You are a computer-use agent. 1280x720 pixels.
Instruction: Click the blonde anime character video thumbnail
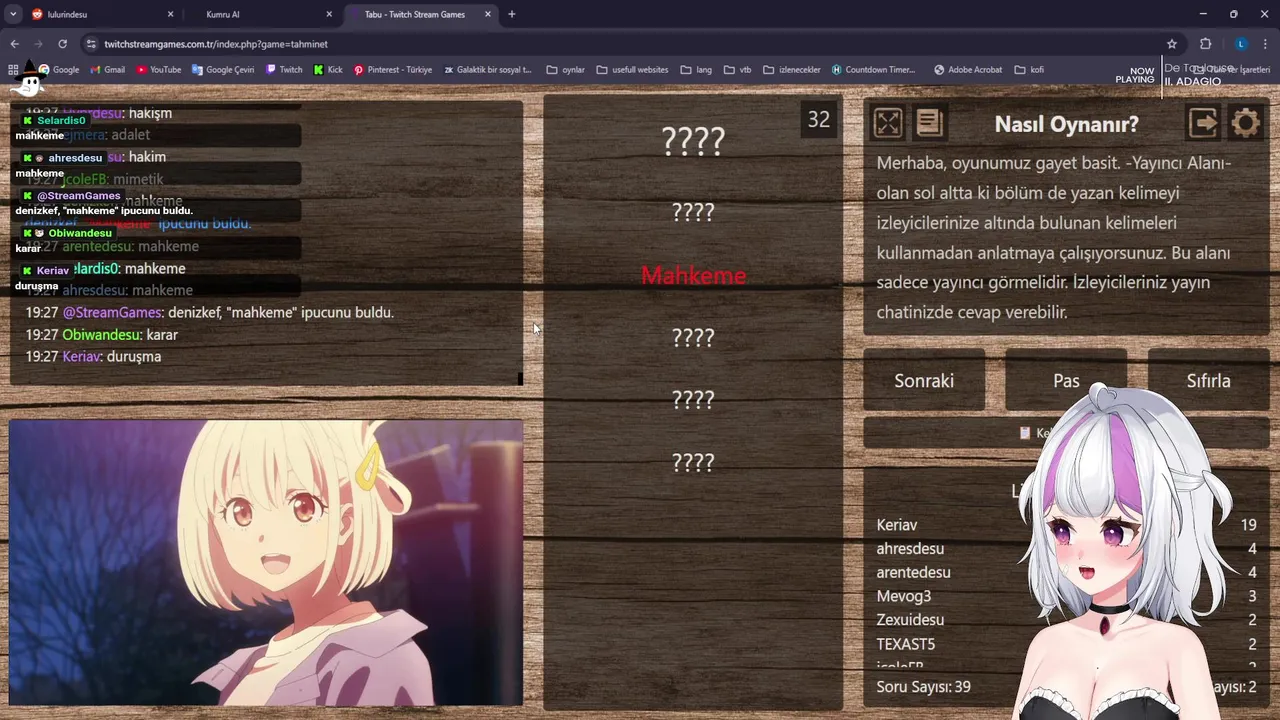266,563
